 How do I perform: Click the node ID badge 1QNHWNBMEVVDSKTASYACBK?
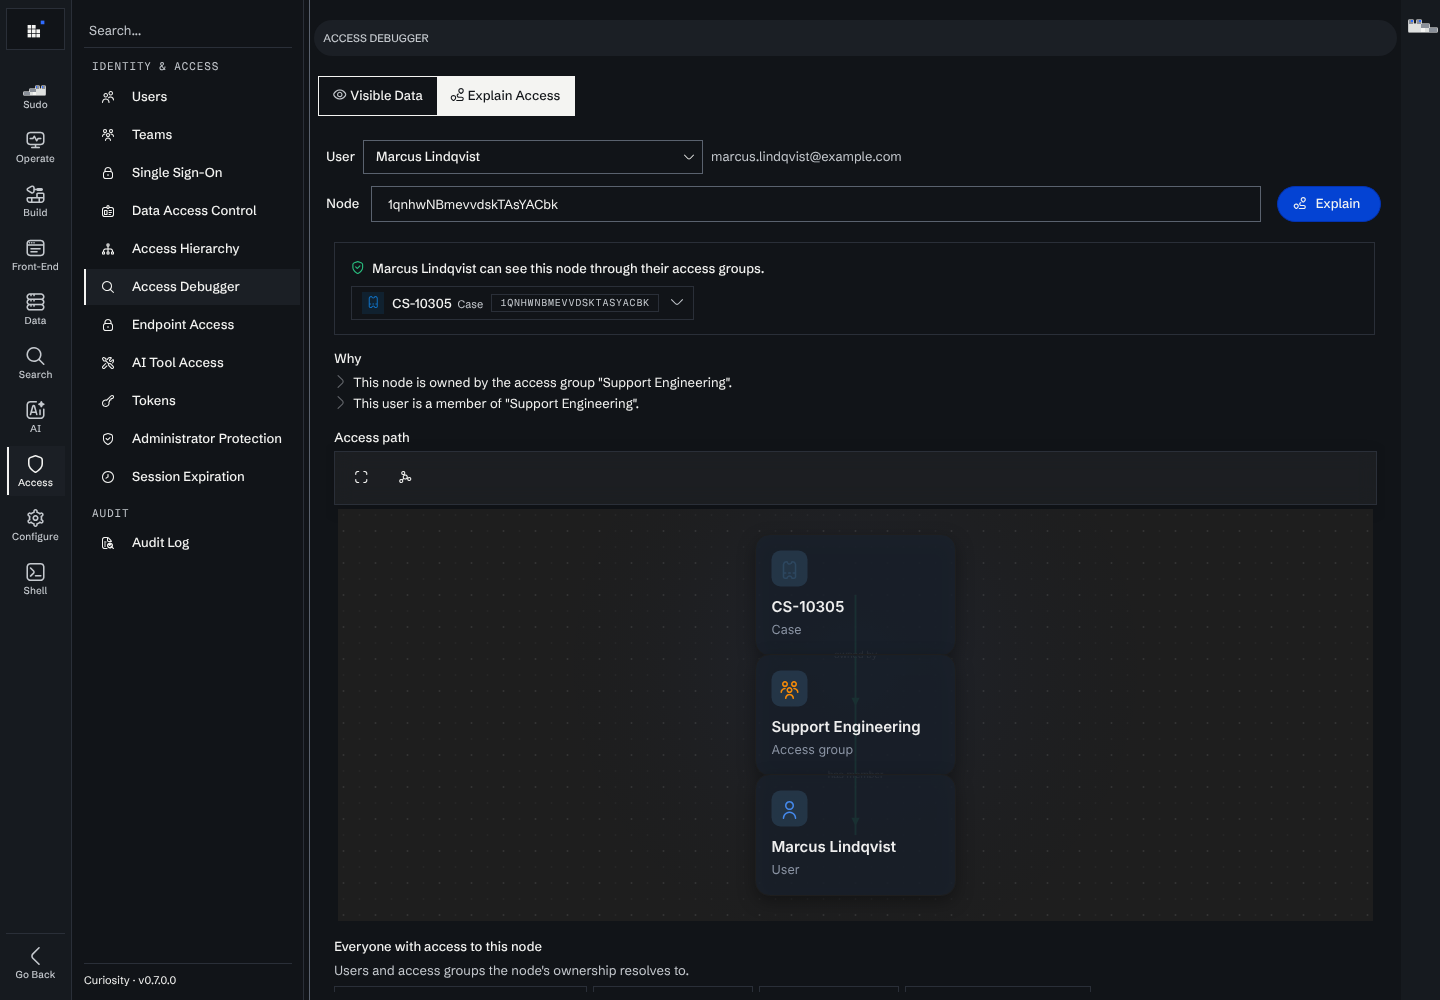[575, 303]
